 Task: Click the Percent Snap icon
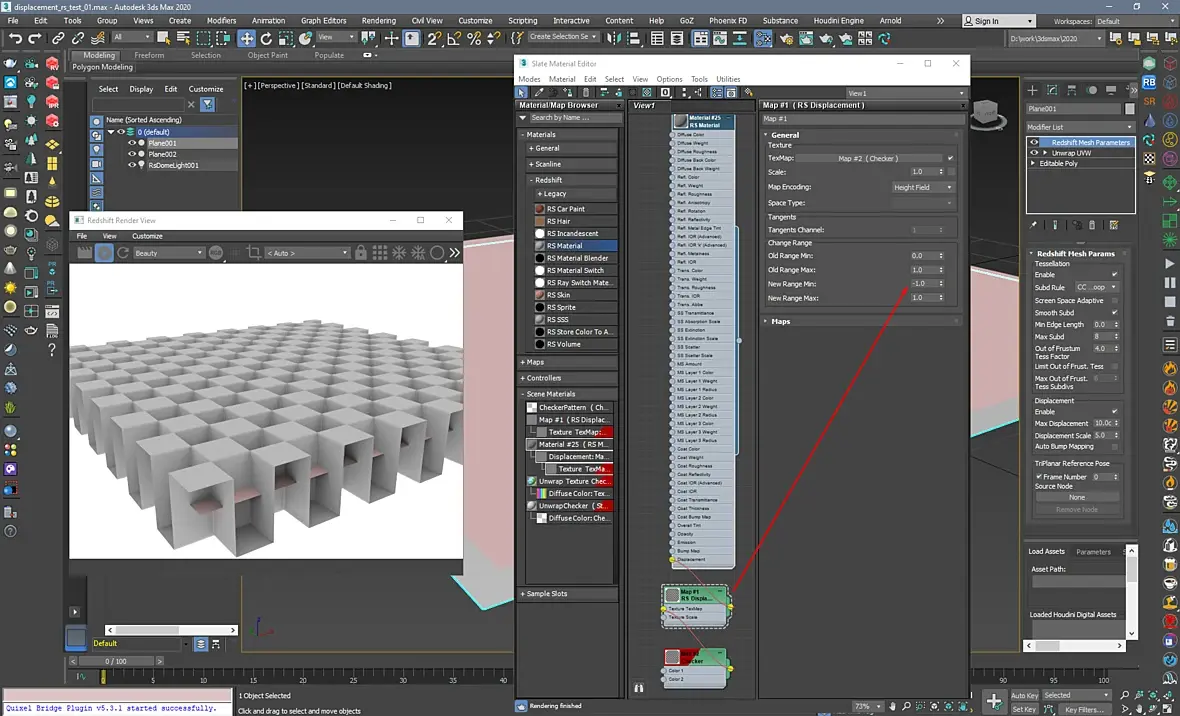click(x=475, y=38)
